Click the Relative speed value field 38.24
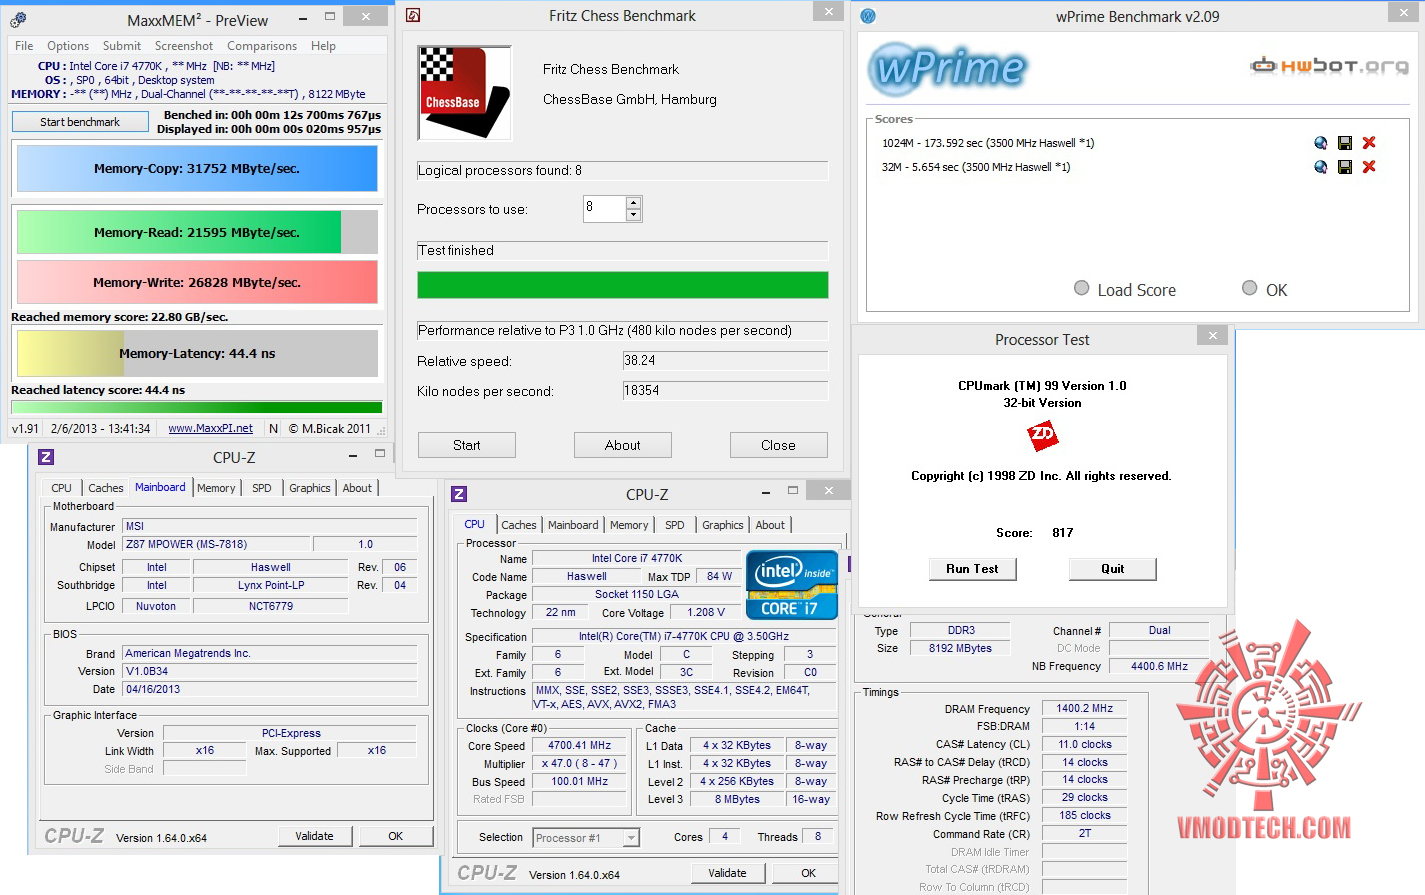The height and width of the screenshot is (895, 1425). tap(725, 361)
